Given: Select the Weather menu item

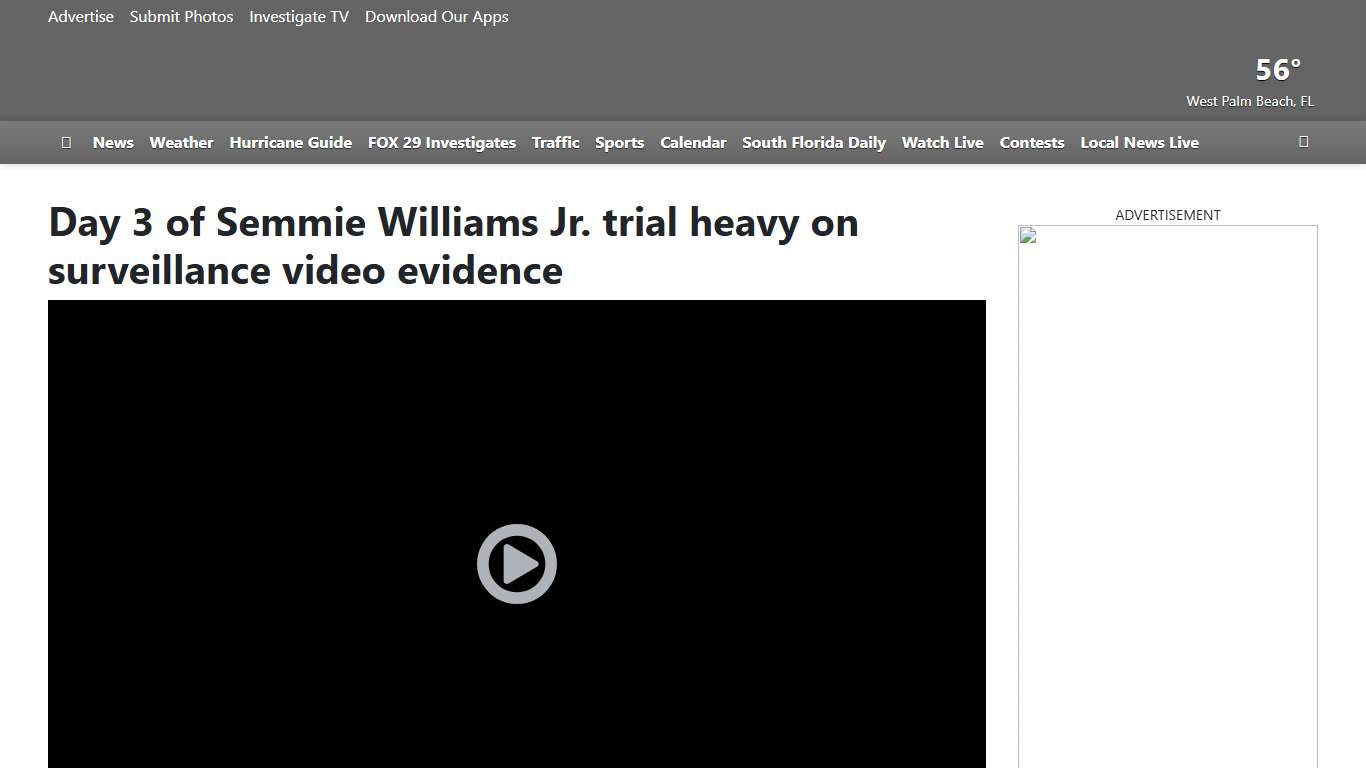Looking at the screenshot, I should tap(181, 142).
